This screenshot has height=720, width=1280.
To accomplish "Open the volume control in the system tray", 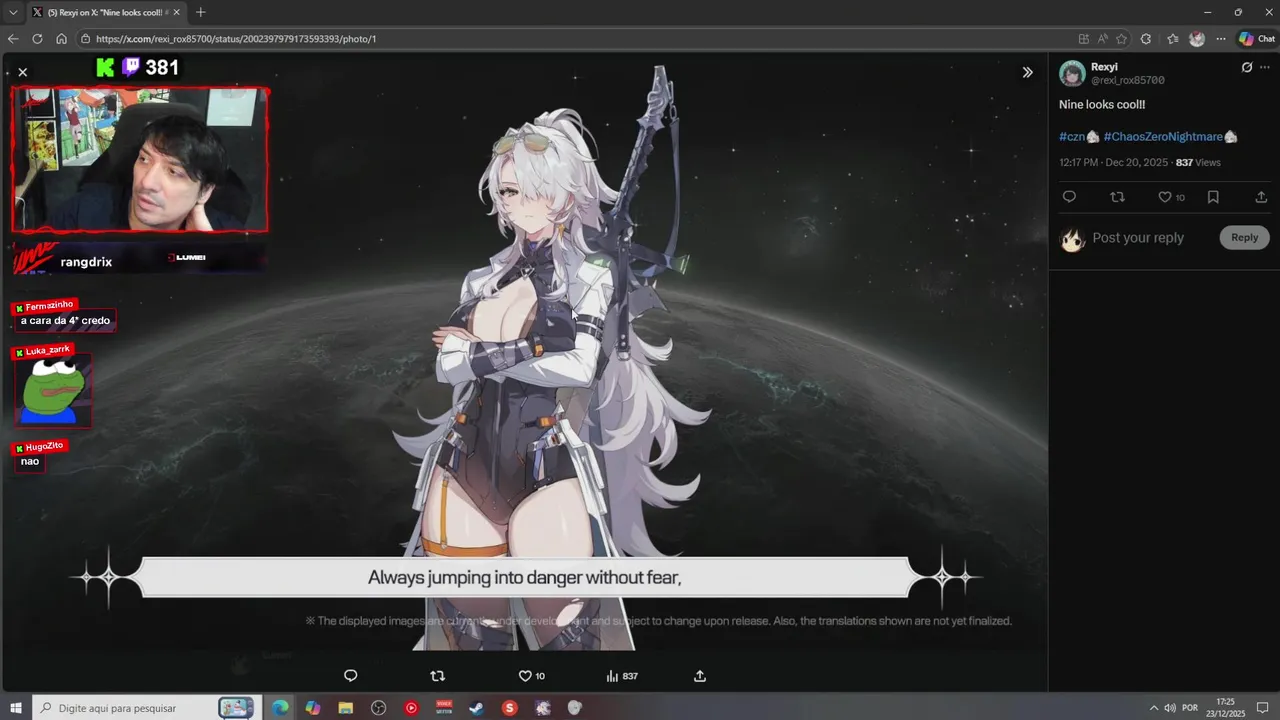I will pyautogui.click(x=1170, y=708).
